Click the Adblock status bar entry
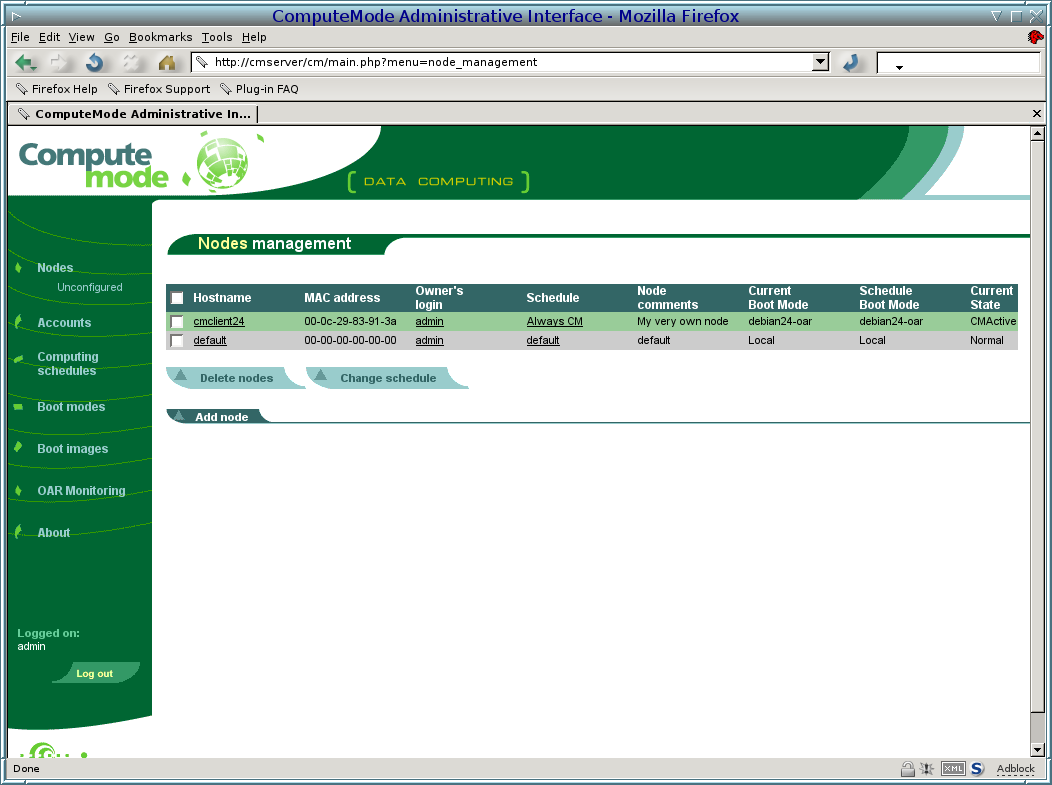1052x785 pixels. [x=1015, y=769]
